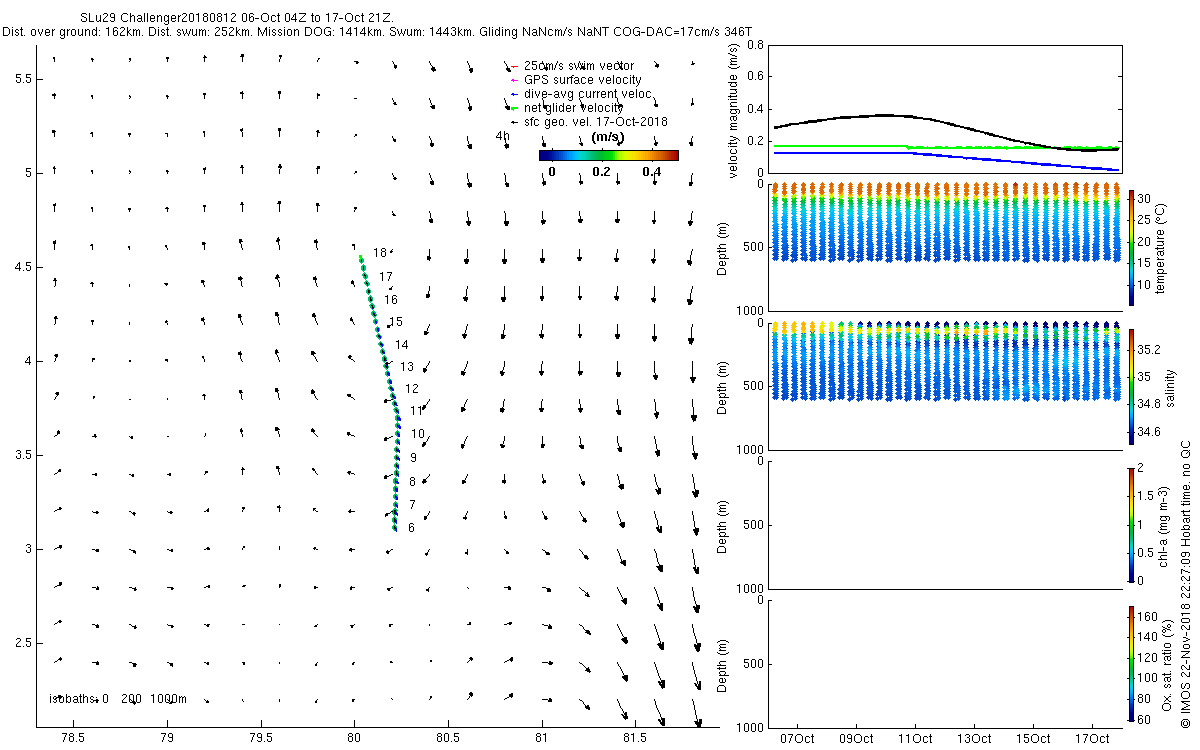Click the temperature depth profile panel

[x=946, y=247]
